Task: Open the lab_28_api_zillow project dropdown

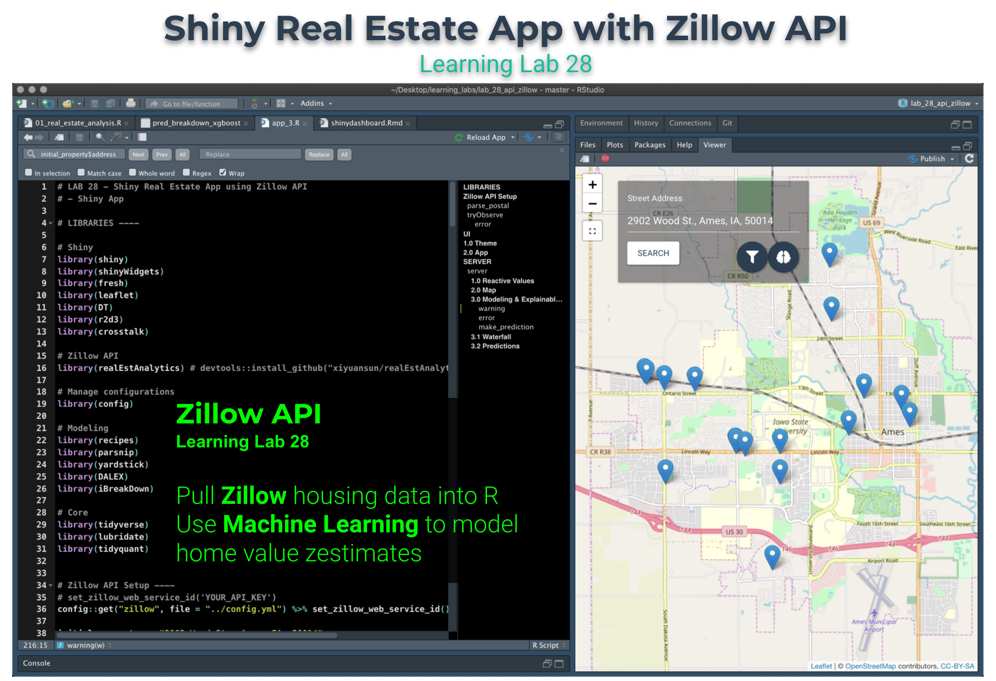Action: (x=939, y=104)
